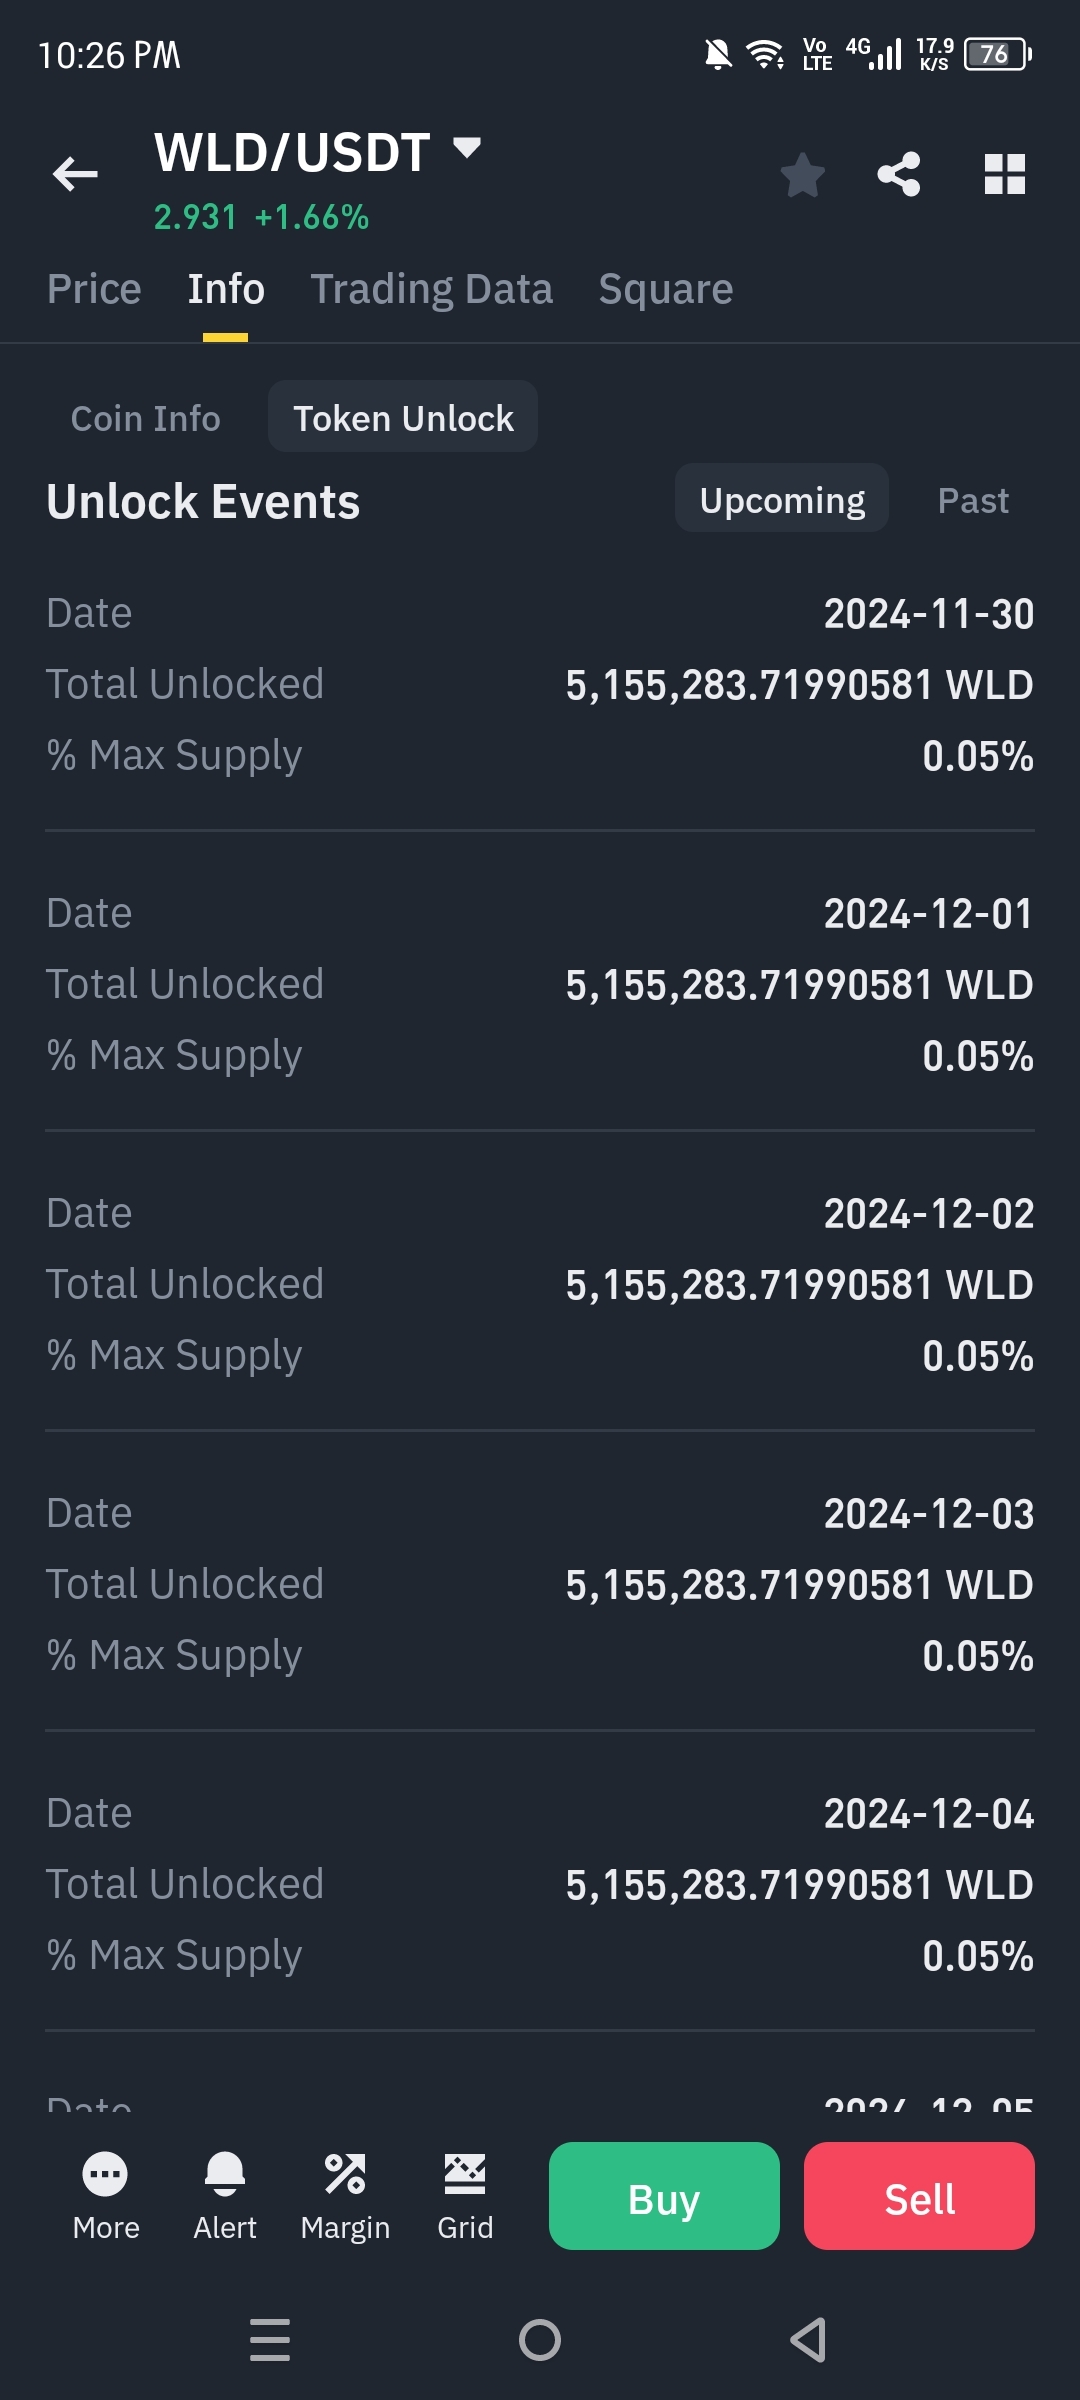Select the Token Unlock sub-tab
1080x2400 pixels.
[x=403, y=417]
